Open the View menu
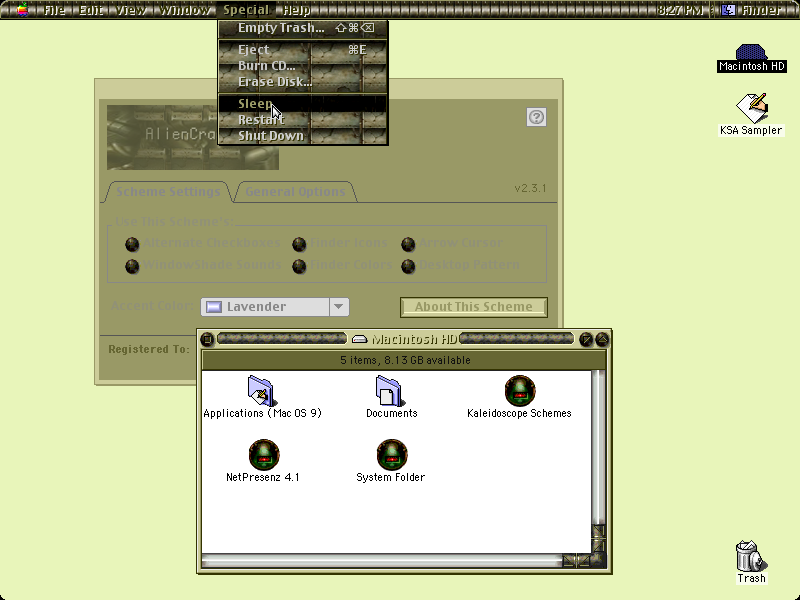 tap(131, 10)
